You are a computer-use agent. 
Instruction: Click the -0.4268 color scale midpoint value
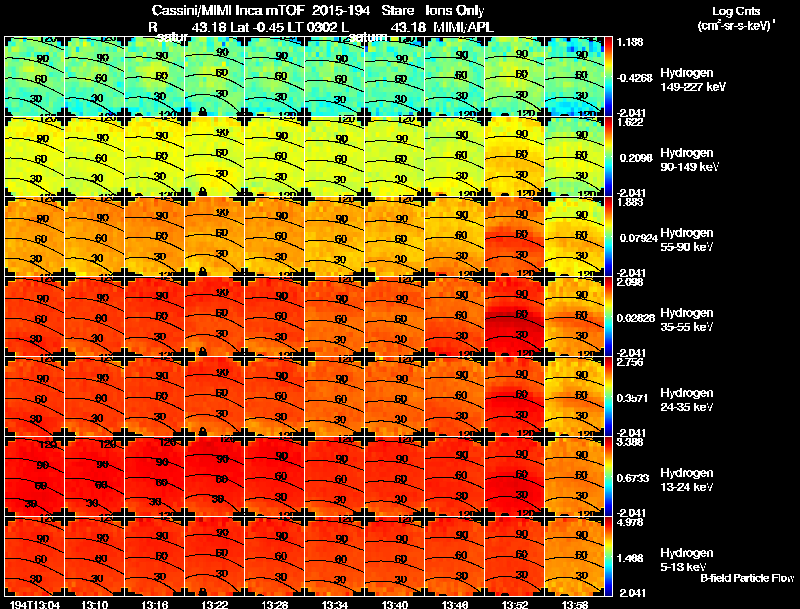coord(635,78)
